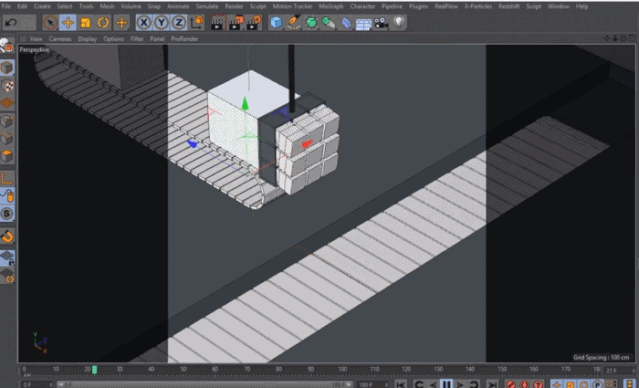This screenshot has width=639, height=388.
Task: Open the viewport ProRender menu
Action: (185, 39)
